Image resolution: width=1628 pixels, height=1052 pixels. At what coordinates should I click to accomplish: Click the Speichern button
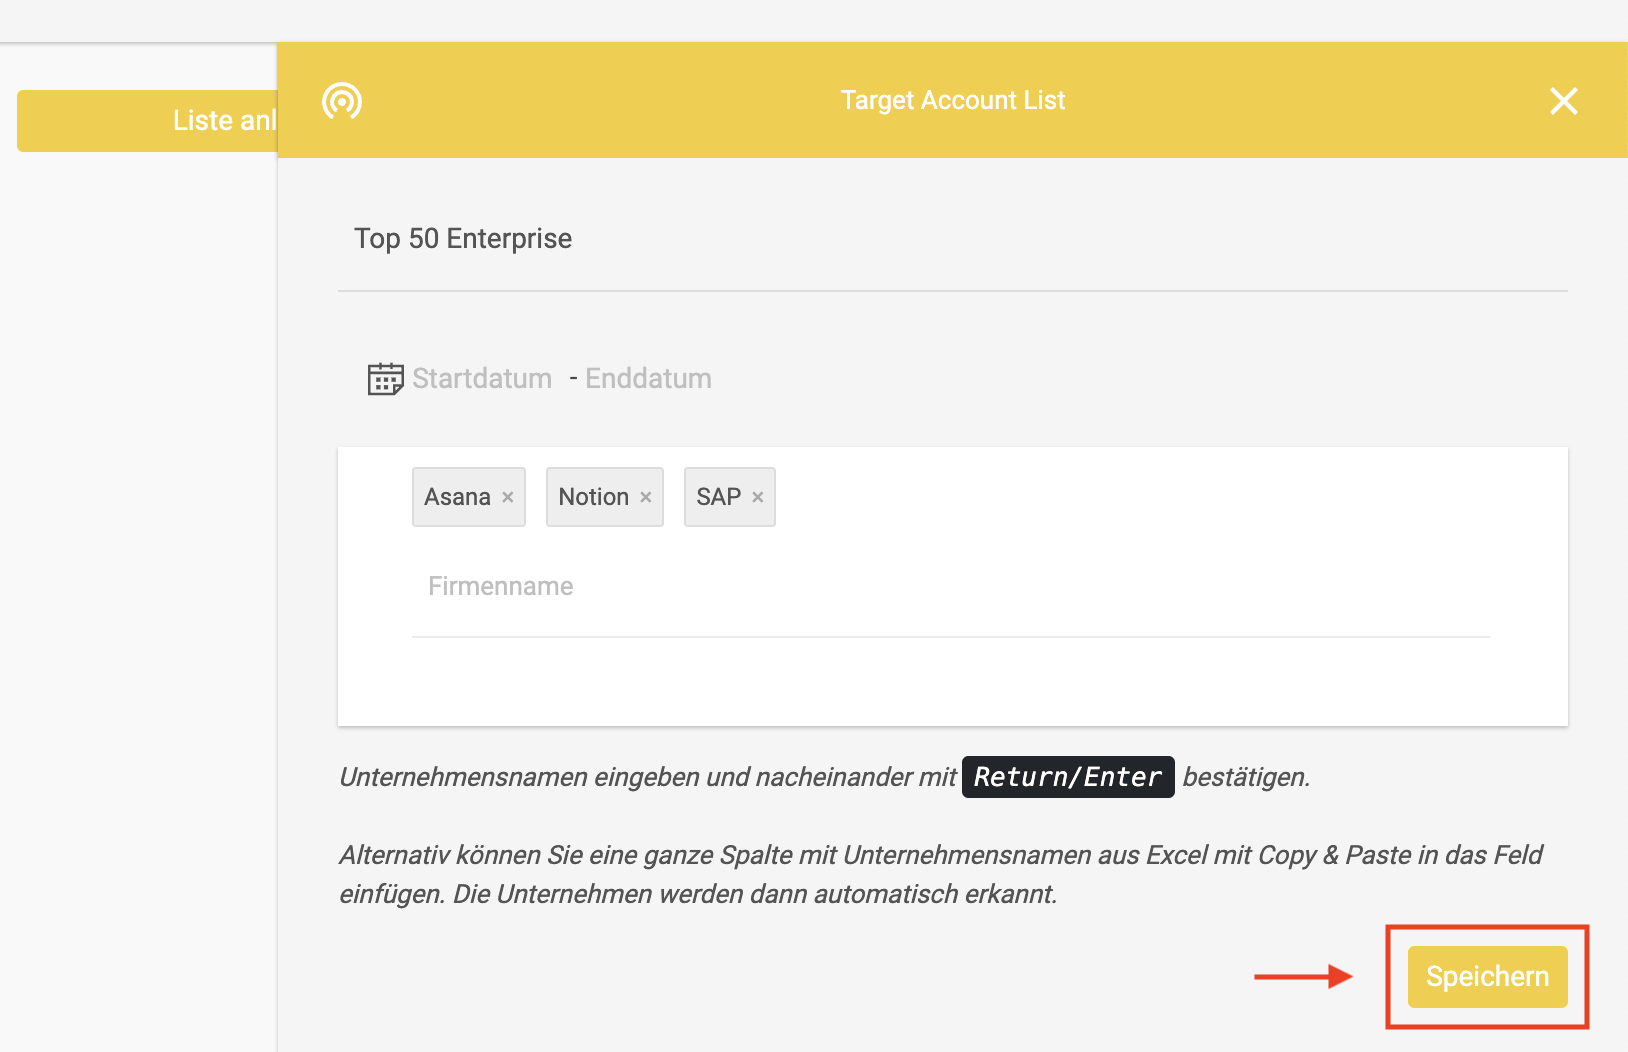pos(1487,977)
